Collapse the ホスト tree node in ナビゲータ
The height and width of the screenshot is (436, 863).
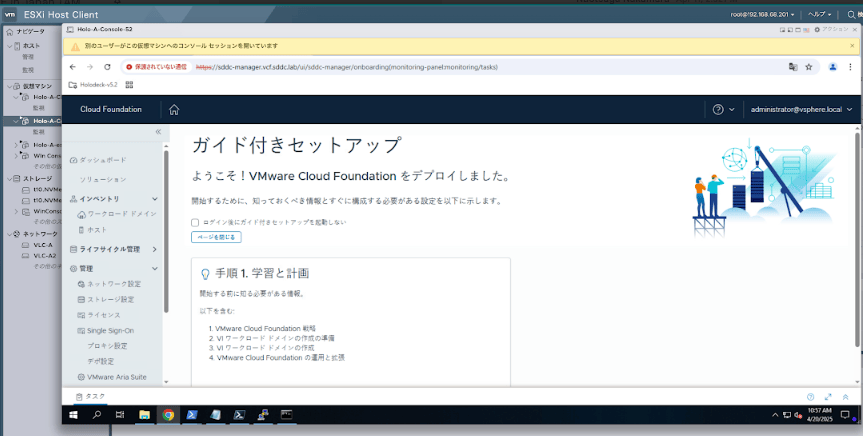coord(9,46)
